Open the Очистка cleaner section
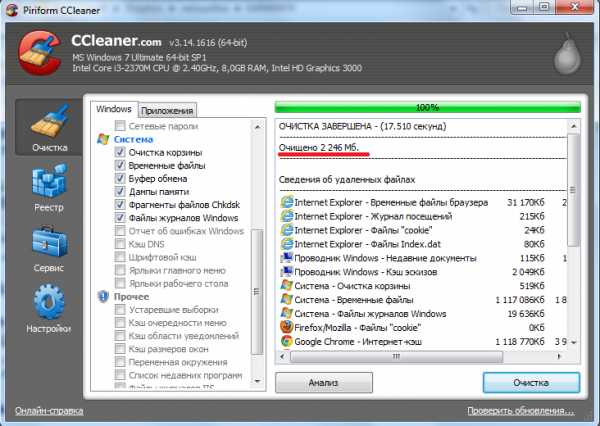Viewport: 600px width, 426px height. point(49,128)
